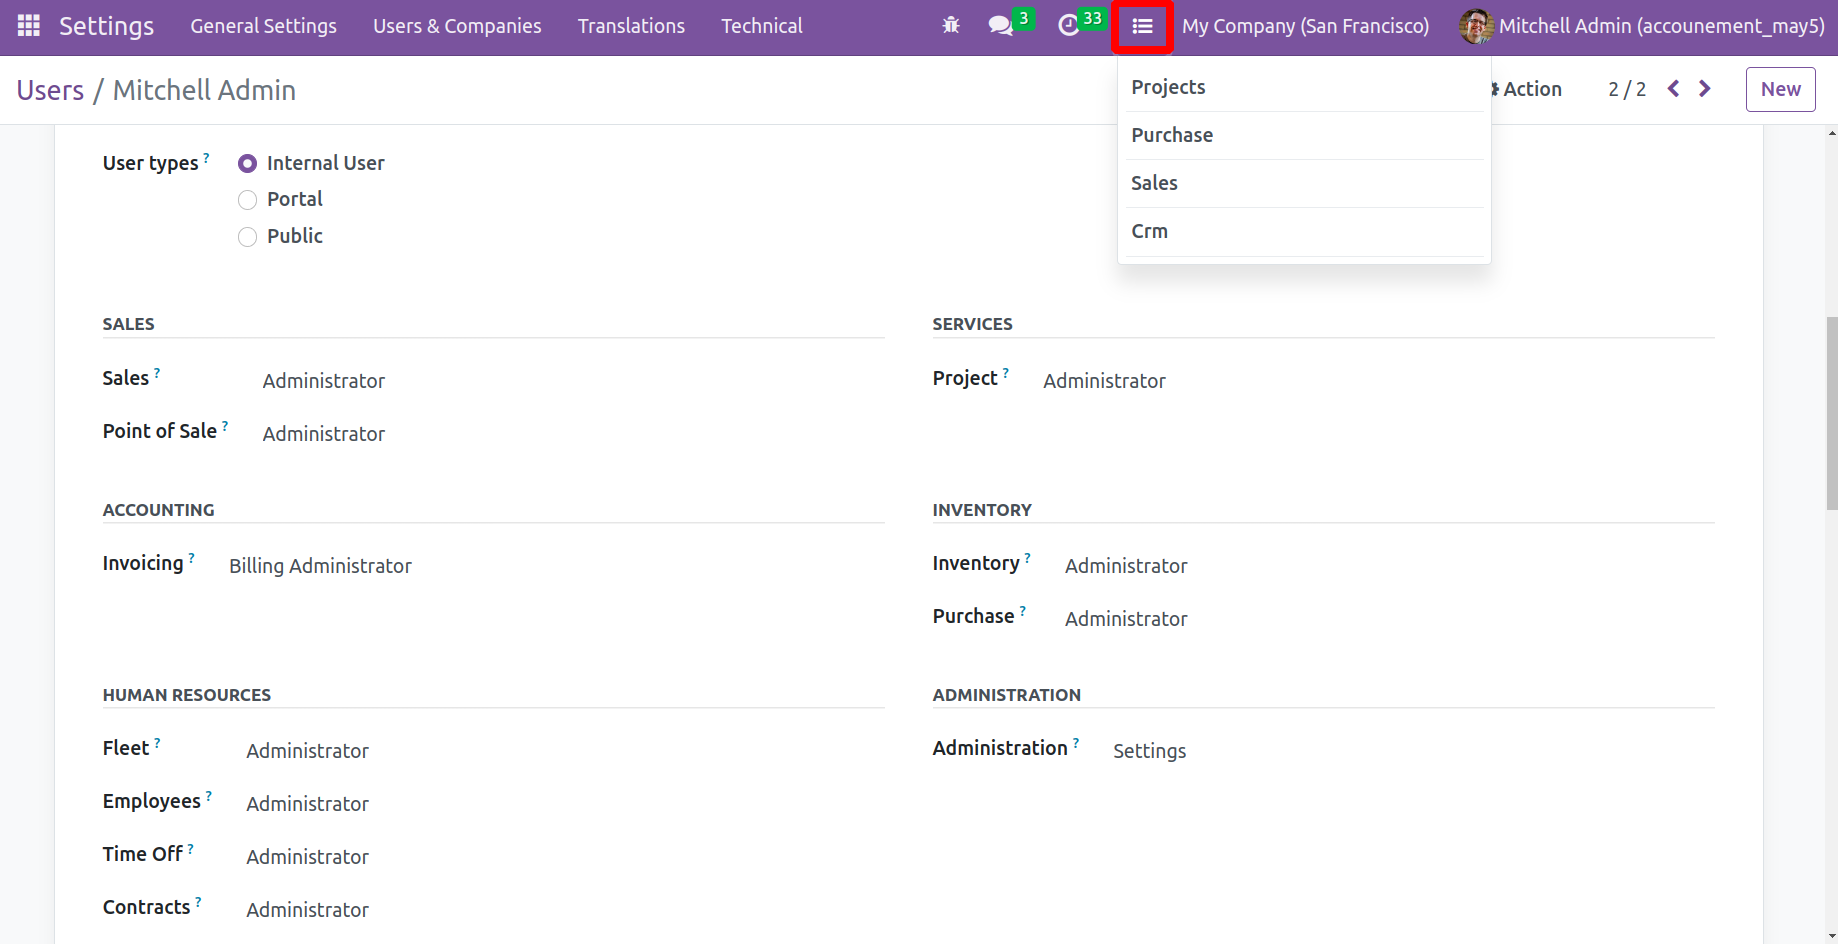Go to previous user record arrow
The width and height of the screenshot is (1838, 944).
tap(1674, 89)
